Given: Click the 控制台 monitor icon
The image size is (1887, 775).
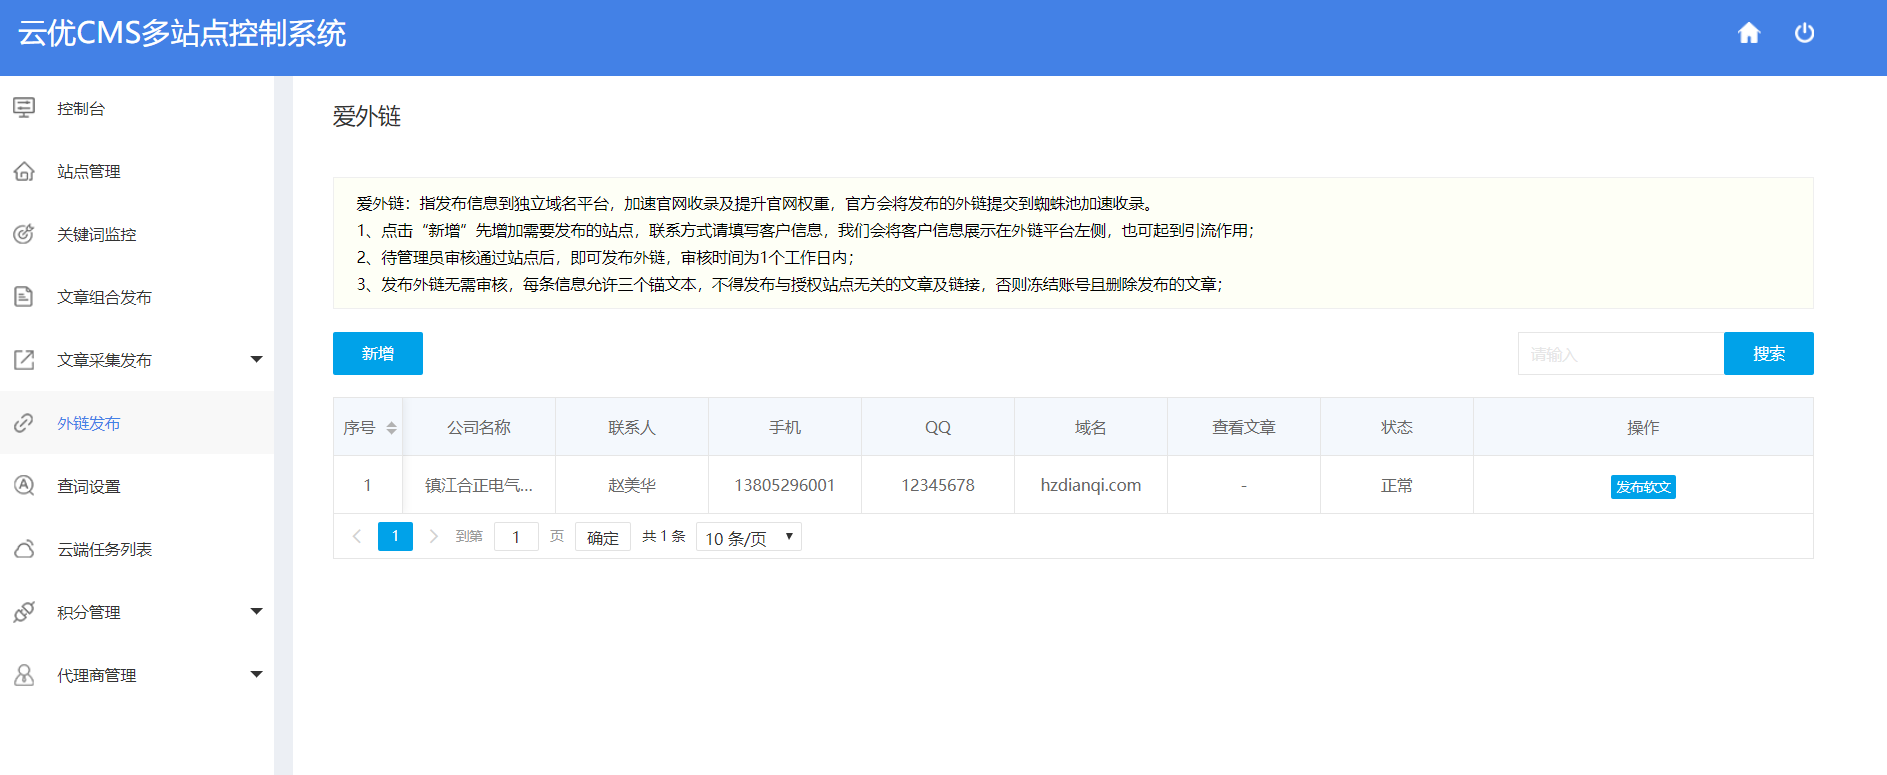Looking at the screenshot, I should tap(24, 108).
